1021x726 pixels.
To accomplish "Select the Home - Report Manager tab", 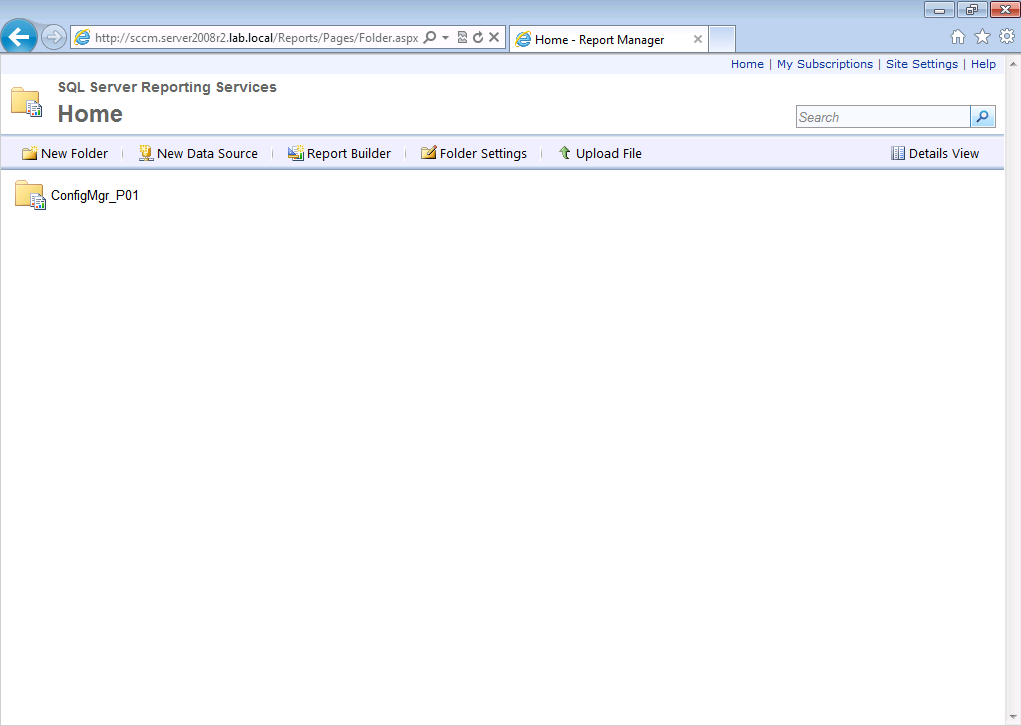I will (608, 40).
